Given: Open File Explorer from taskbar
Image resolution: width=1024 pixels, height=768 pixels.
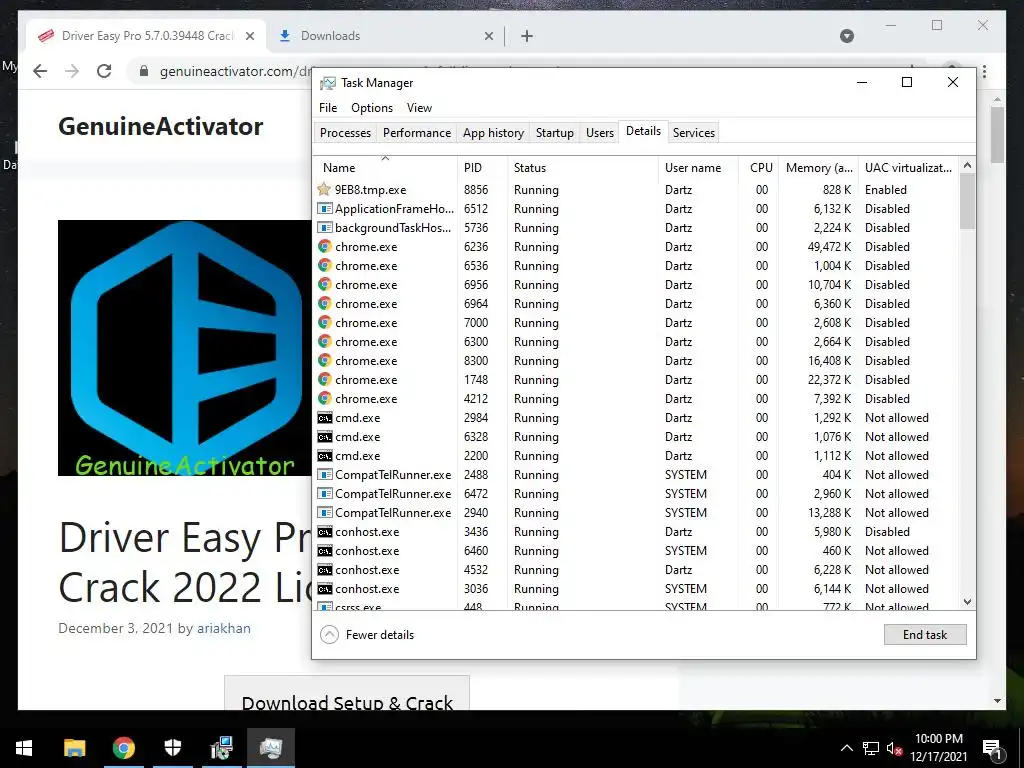Looking at the screenshot, I should (x=74, y=748).
